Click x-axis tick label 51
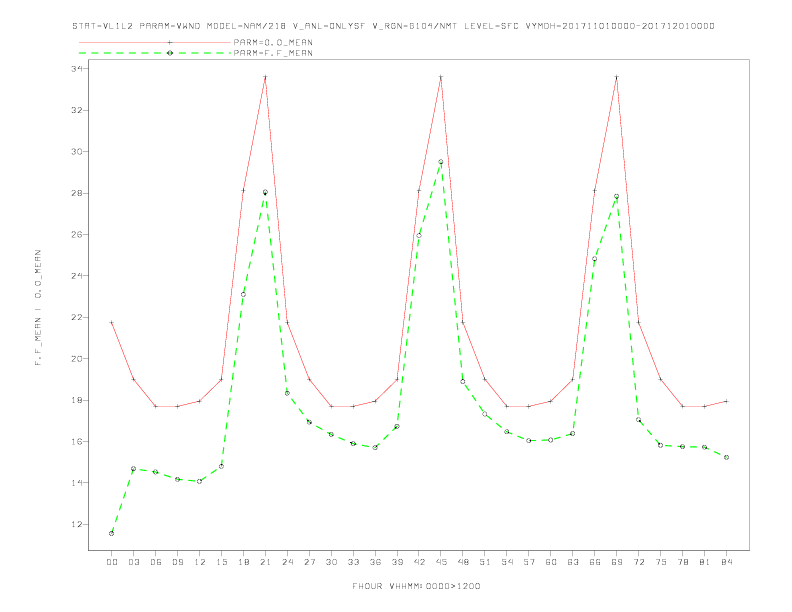 click(x=485, y=562)
